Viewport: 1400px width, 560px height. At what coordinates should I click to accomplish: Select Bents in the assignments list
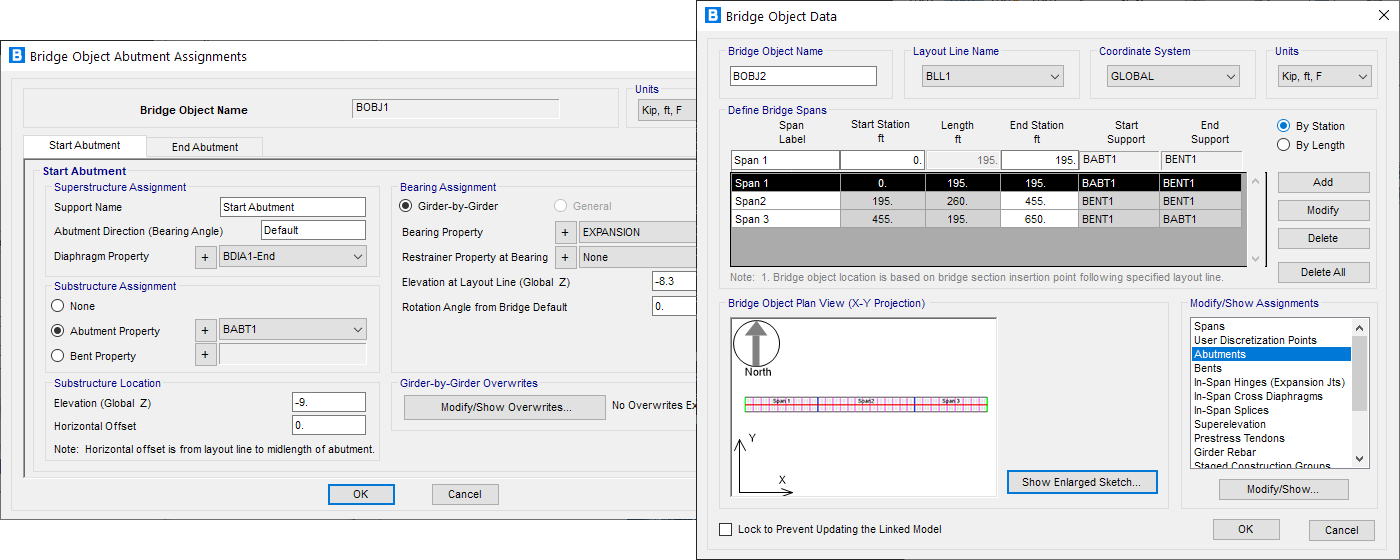pyautogui.click(x=1208, y=368)
